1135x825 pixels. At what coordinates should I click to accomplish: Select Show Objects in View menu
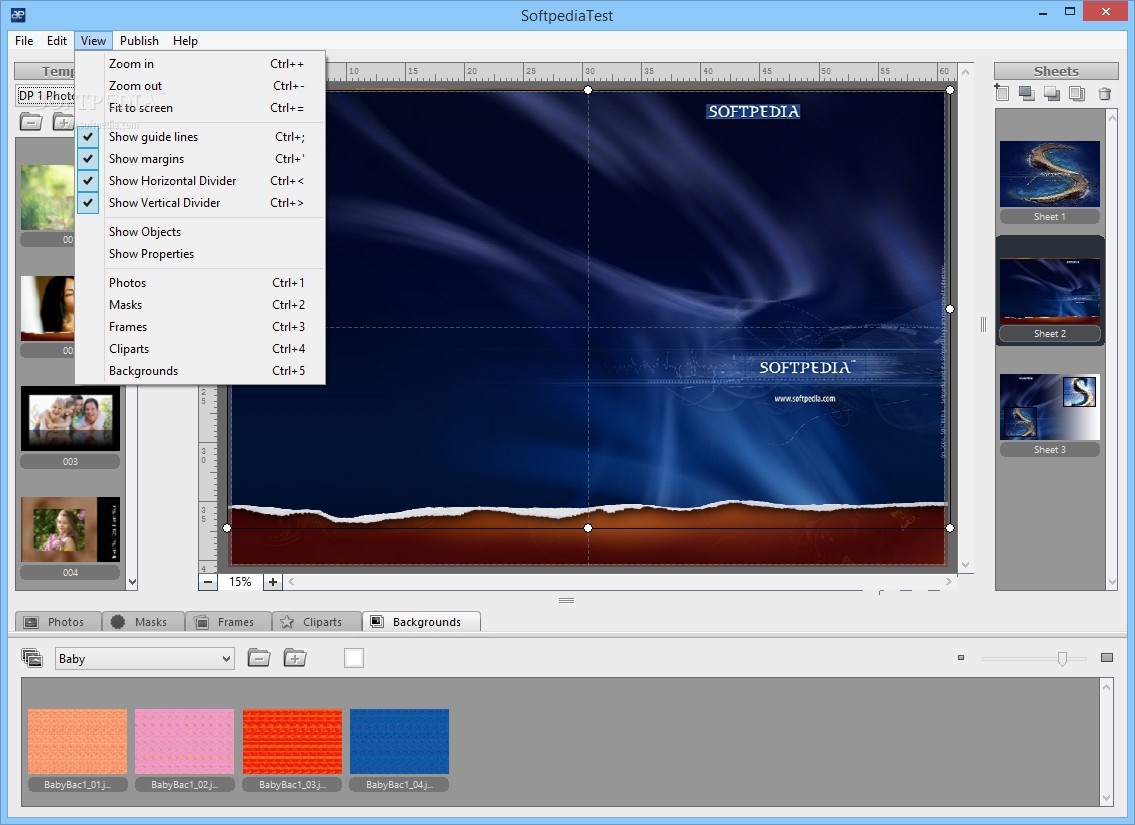click(200, 232)
